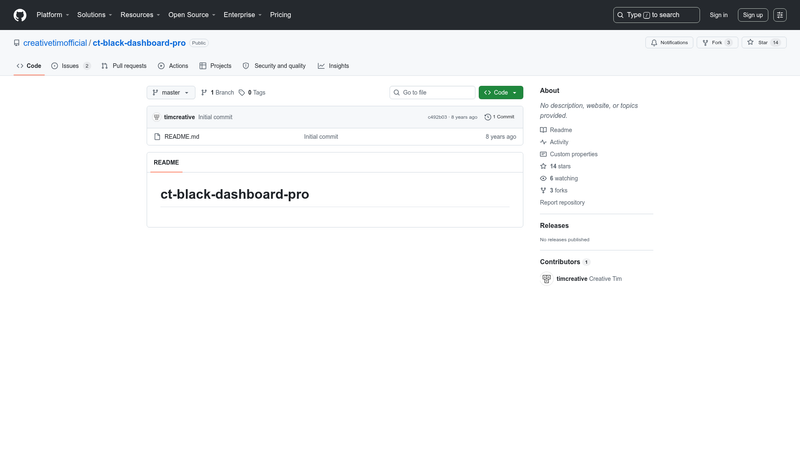This screenshot has height=450, width=800.
Task: Open the Resources menu
Action: click(x=140, y=15)
